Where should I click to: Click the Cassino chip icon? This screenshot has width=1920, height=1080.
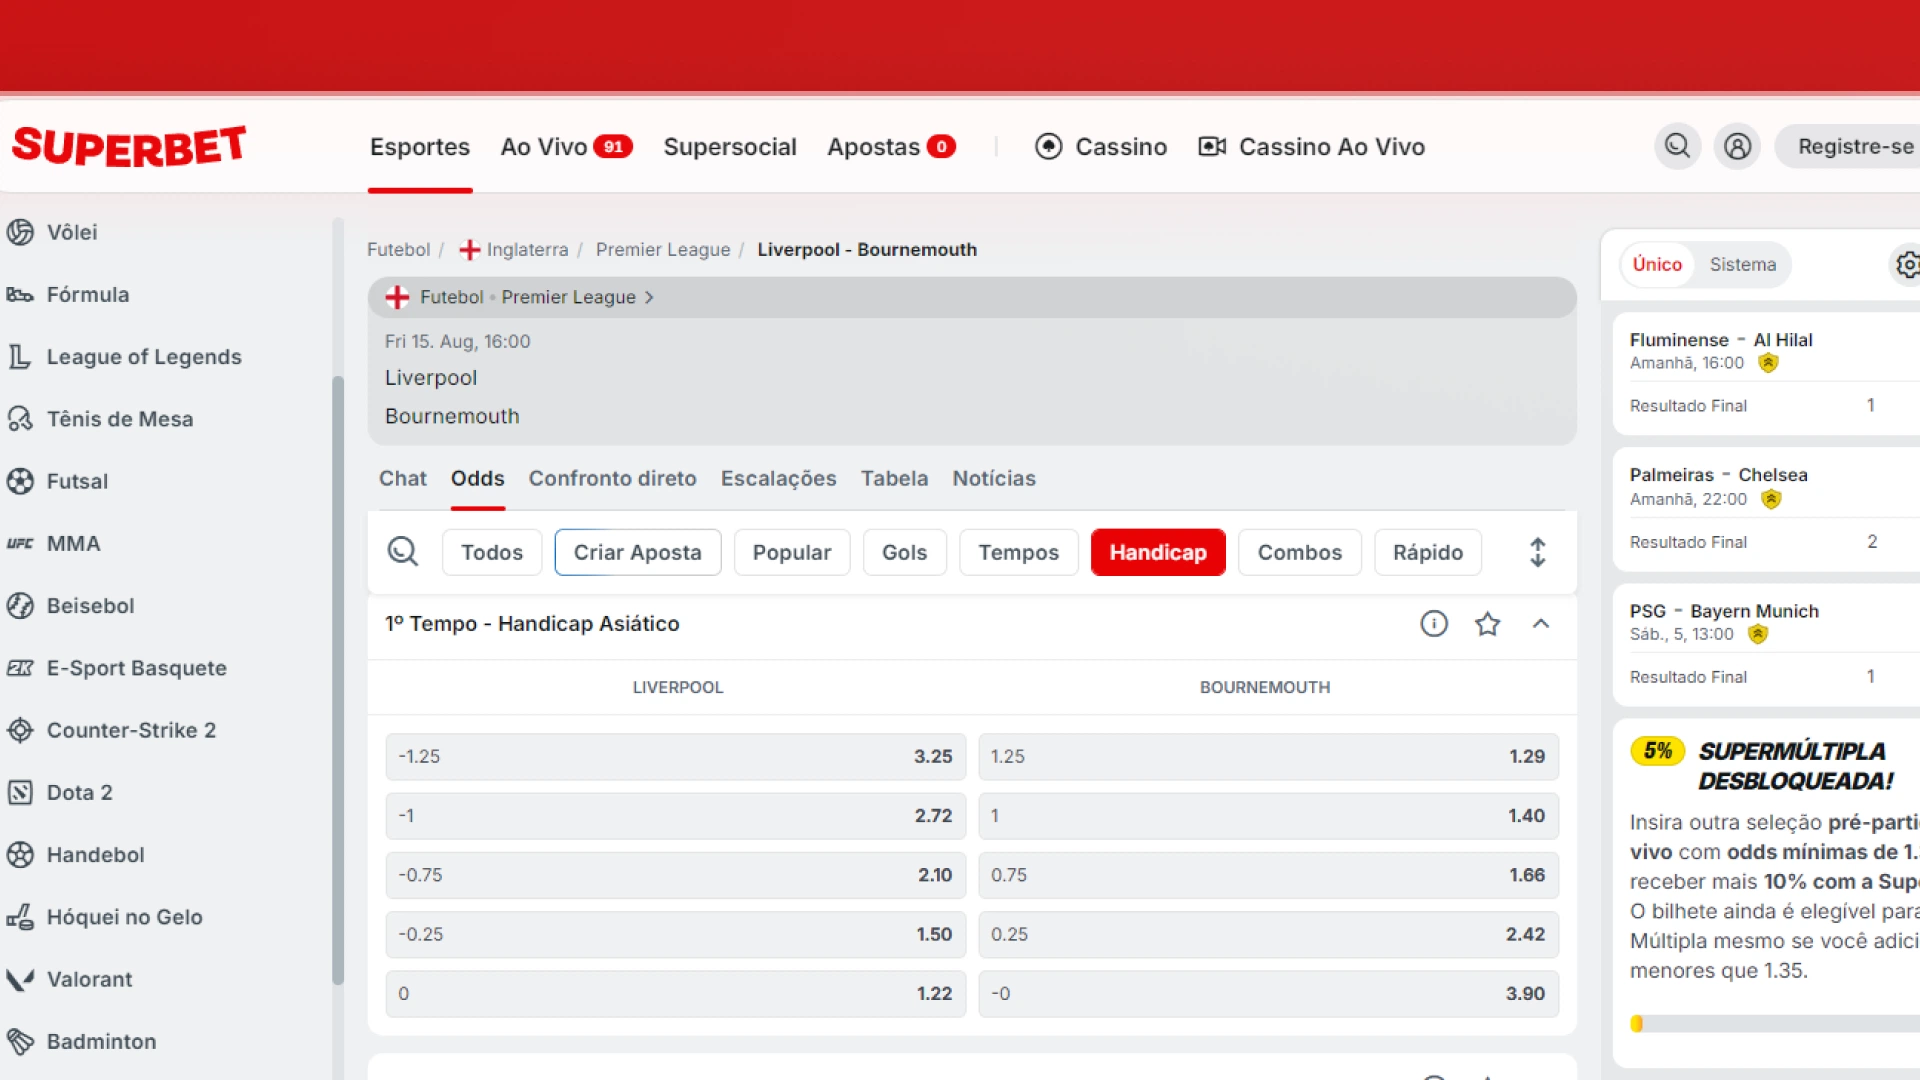1048,147
